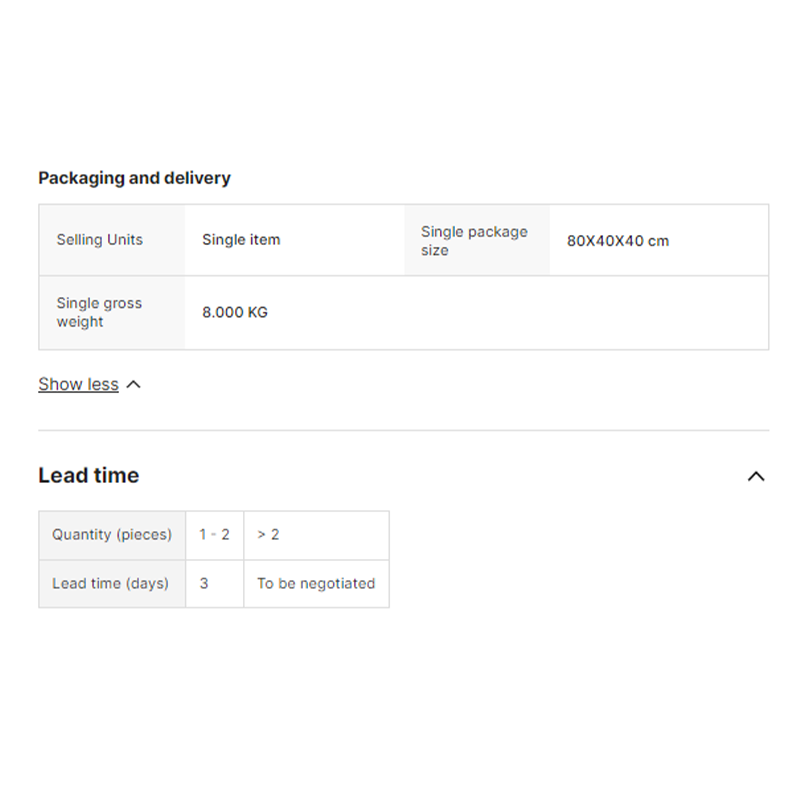
Task: Click the 3 days lead time cell
Action: (204, 583)
